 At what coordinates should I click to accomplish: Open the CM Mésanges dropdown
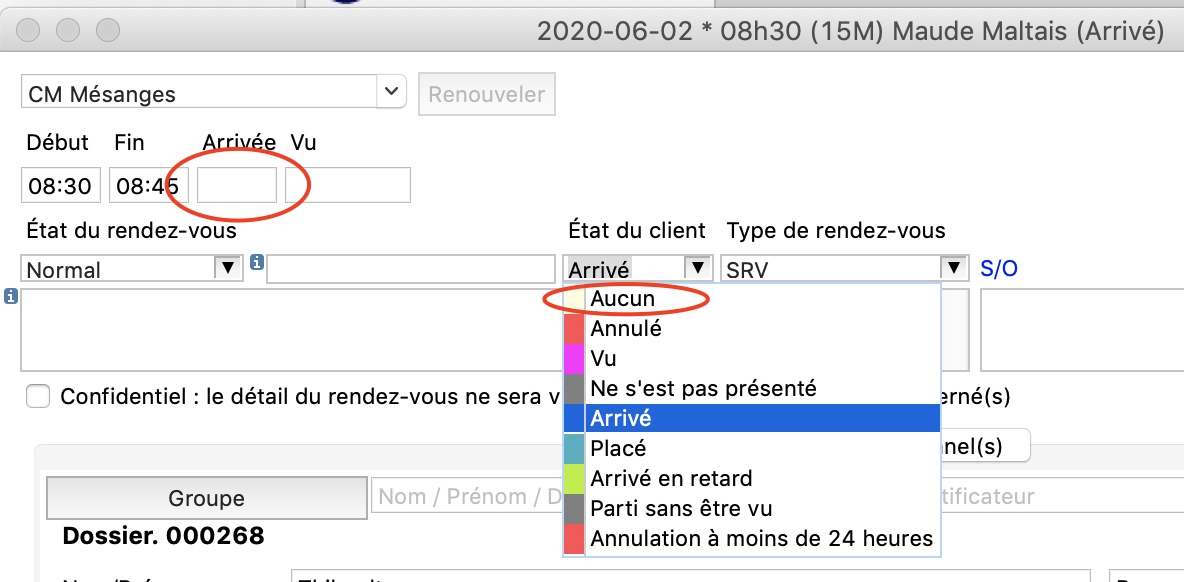click(389, 93)
